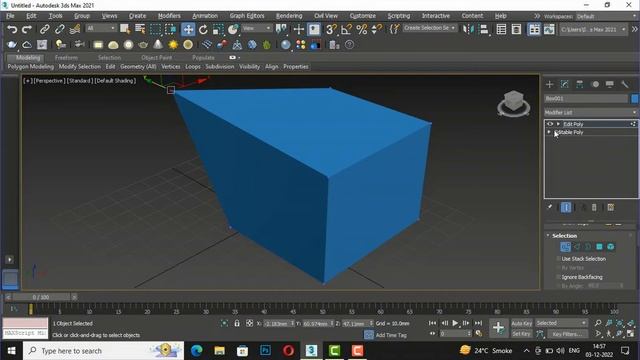
Task: Click the time slider showing 0 / 100
Action: coord(40,297)
